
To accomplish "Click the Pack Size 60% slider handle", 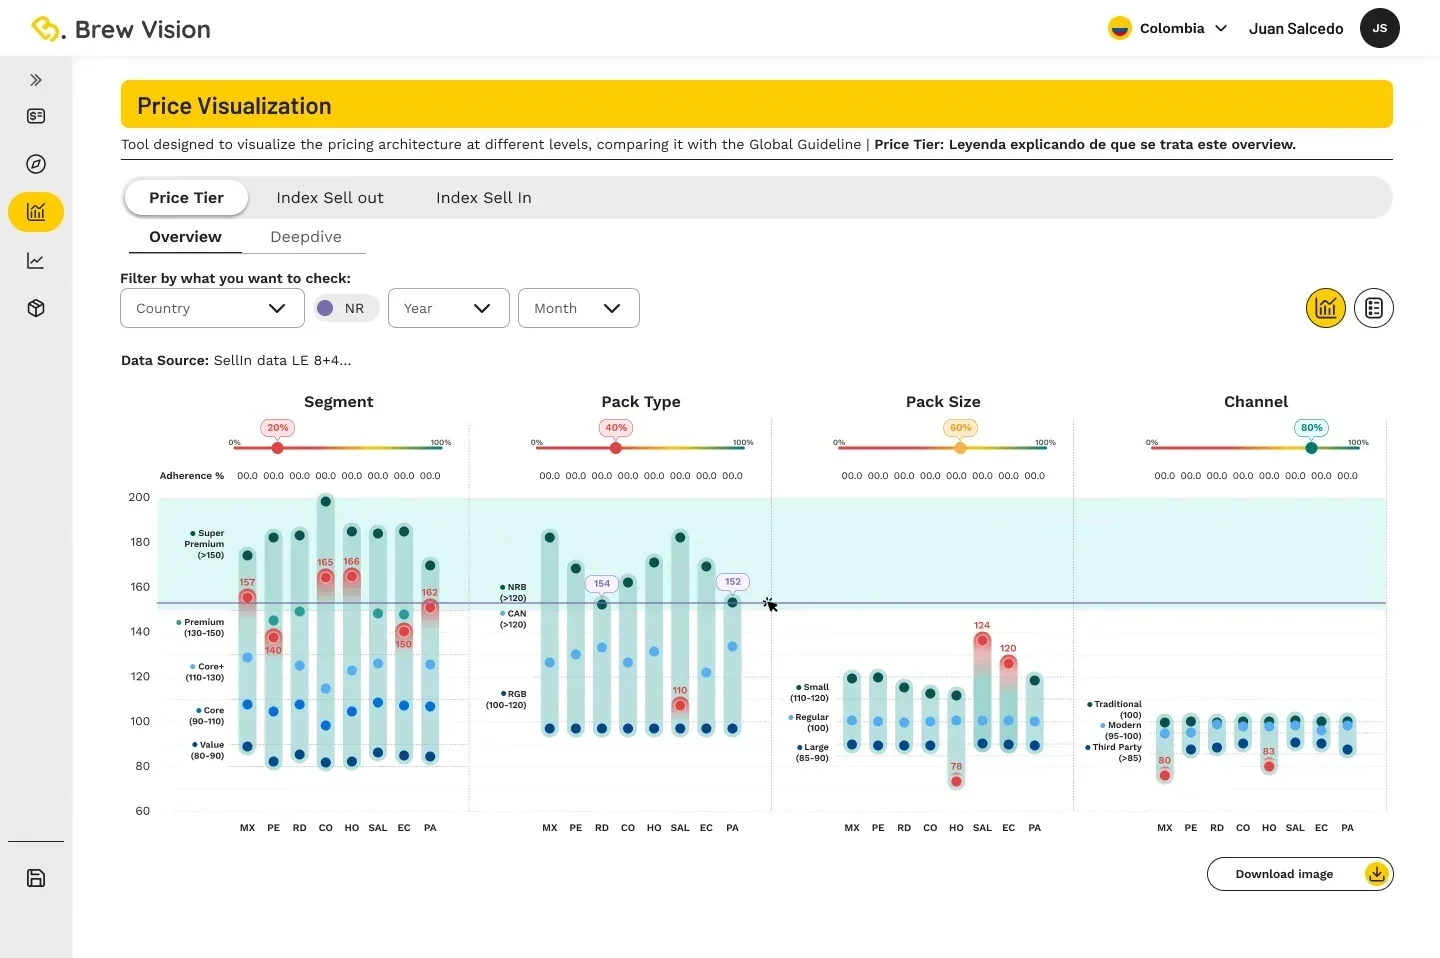I will pyautogui.click(x=961, y=448).
